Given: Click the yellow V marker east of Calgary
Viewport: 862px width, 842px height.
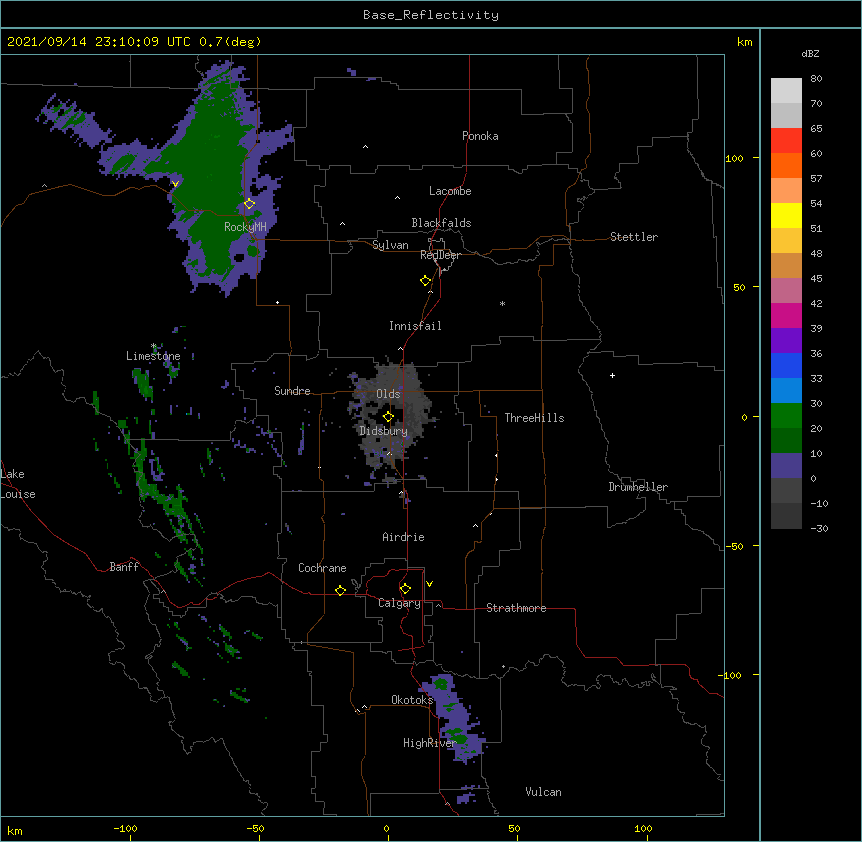Looking at the screenshot, I should pyautogui.click(x=429, y=584).
